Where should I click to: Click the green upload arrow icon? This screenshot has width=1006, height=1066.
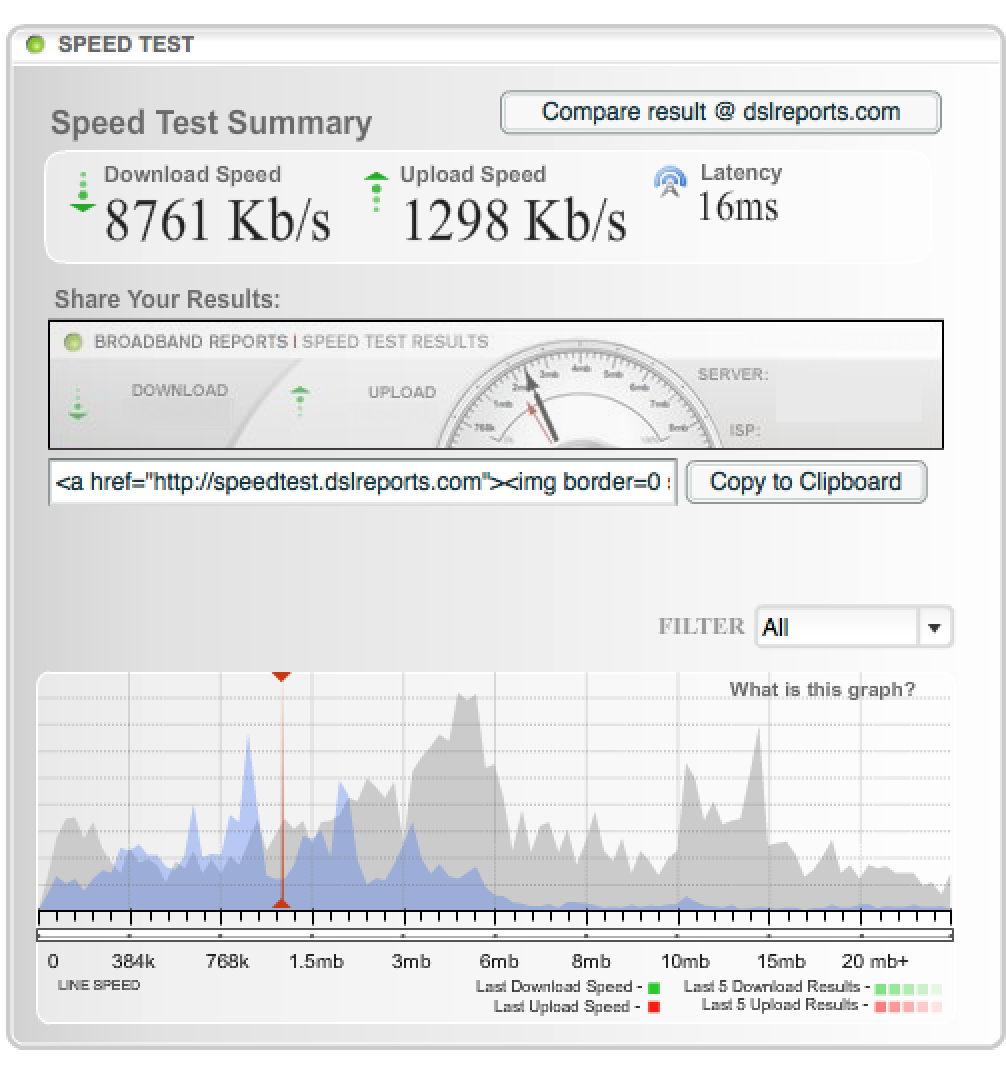376,192
